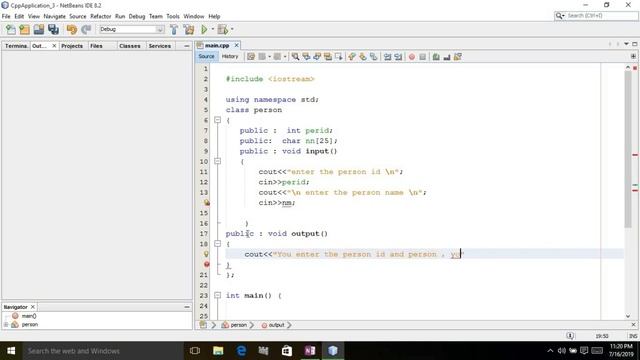
Task: Open the Refactor menu
Action: [100, 16]
